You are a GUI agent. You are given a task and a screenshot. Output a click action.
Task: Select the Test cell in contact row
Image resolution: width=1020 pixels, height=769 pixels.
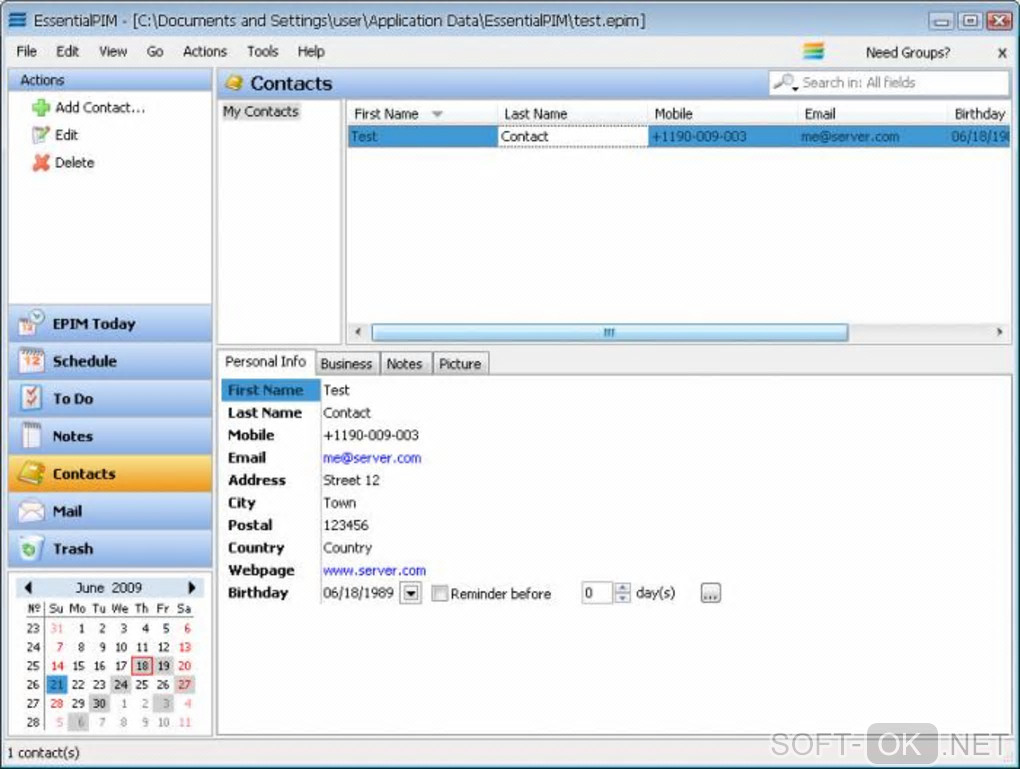coord(423,137)
